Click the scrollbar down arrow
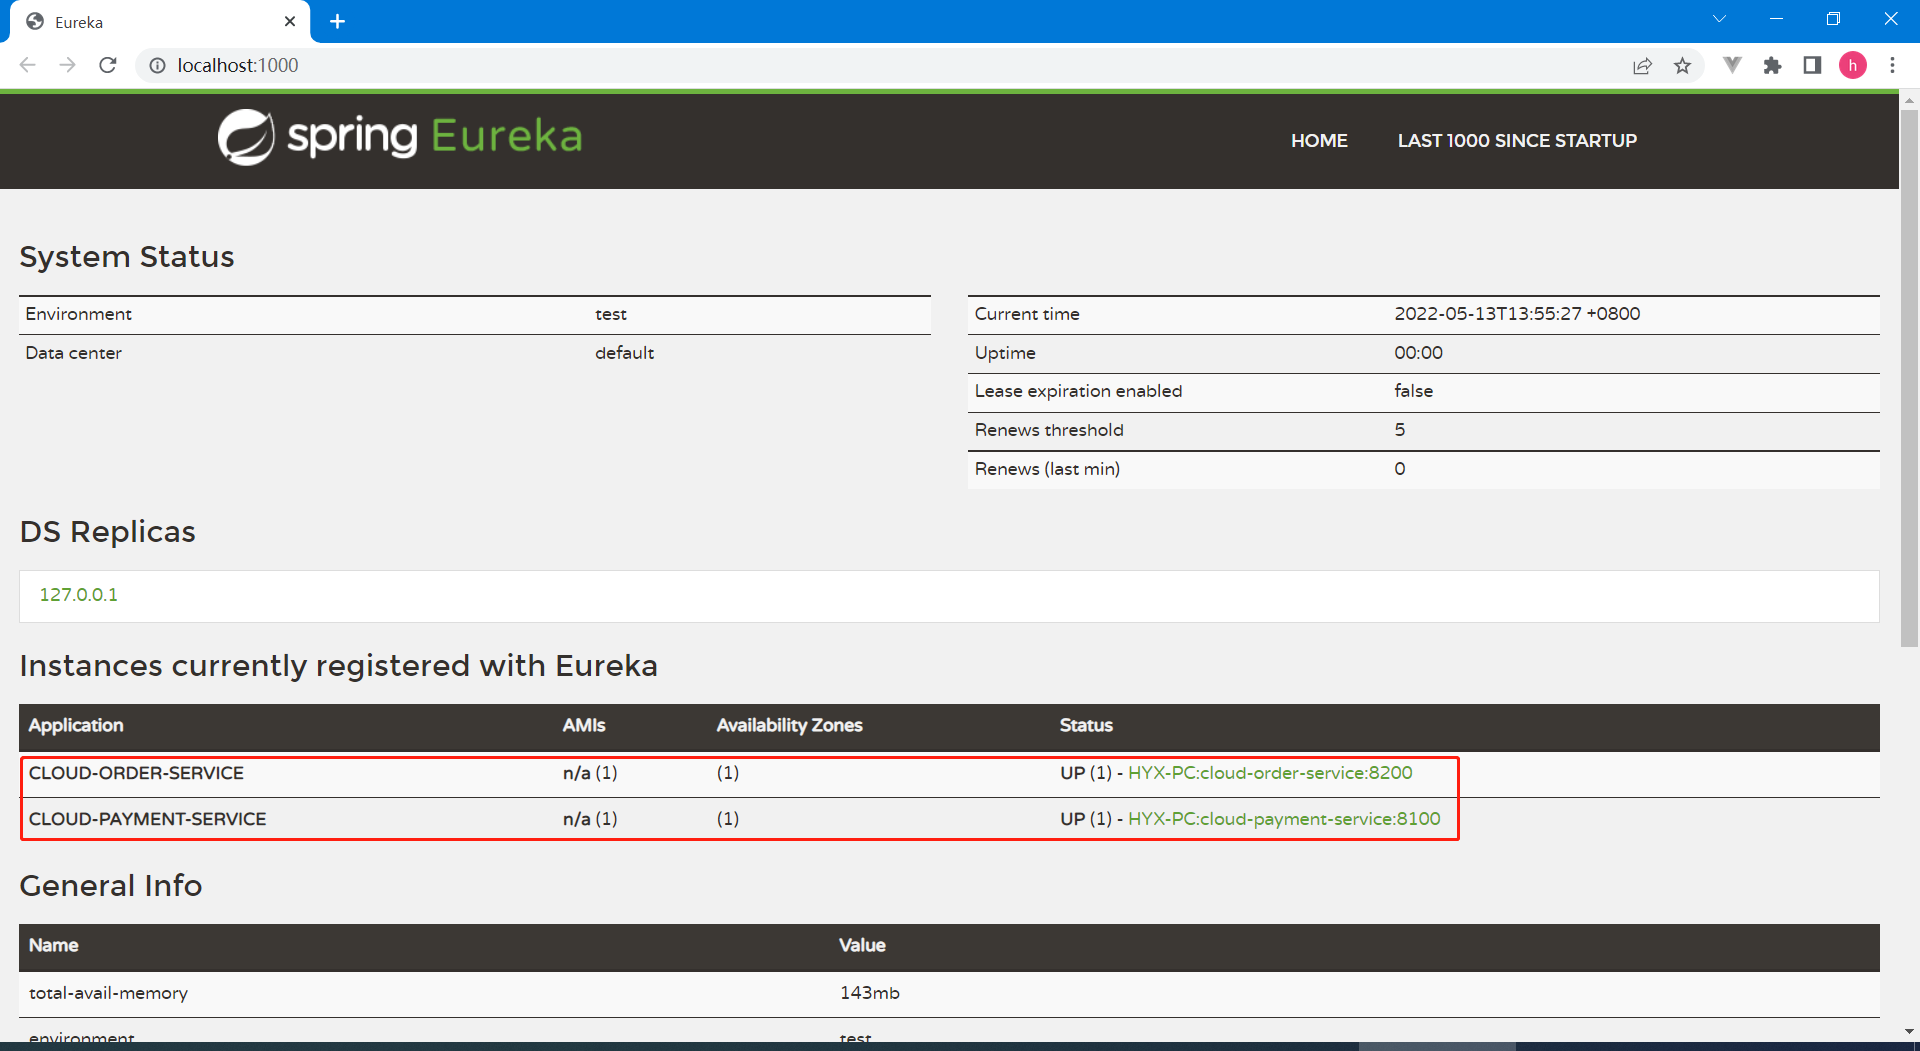This screenshot has height=1051, width=1920. pos(1909,1031)
